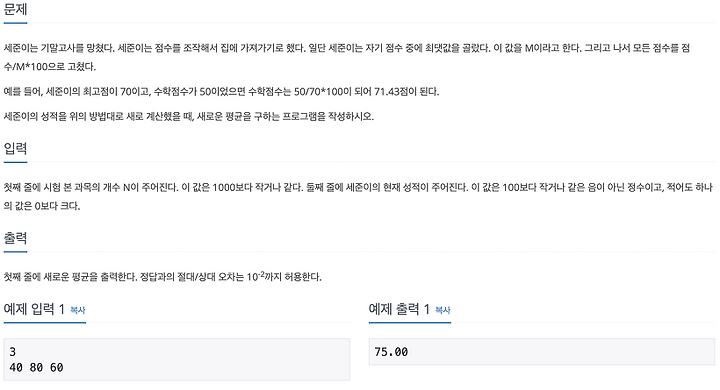
Task: Click the 예제 출력 1 heading text
Action: [399, 309]
